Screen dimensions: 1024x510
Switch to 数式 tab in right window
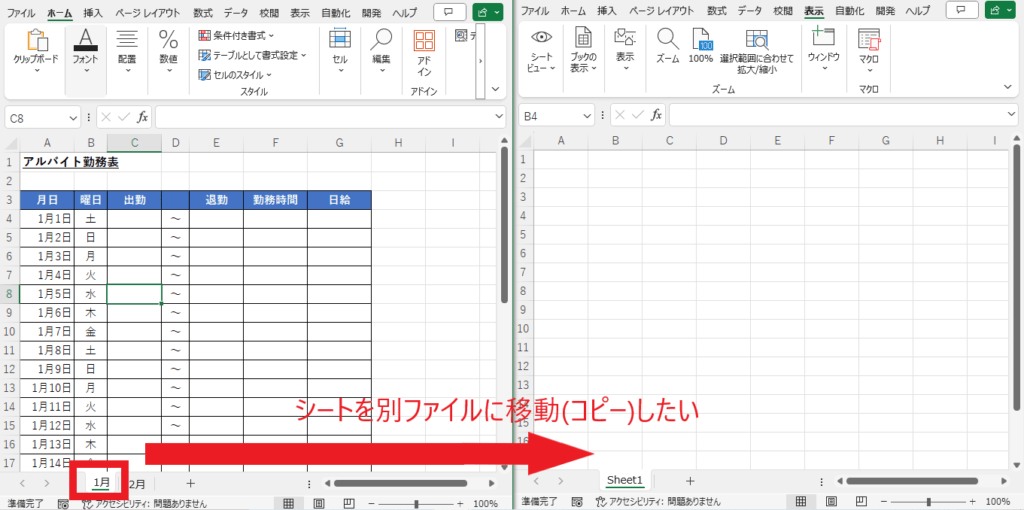click(717, 10)
